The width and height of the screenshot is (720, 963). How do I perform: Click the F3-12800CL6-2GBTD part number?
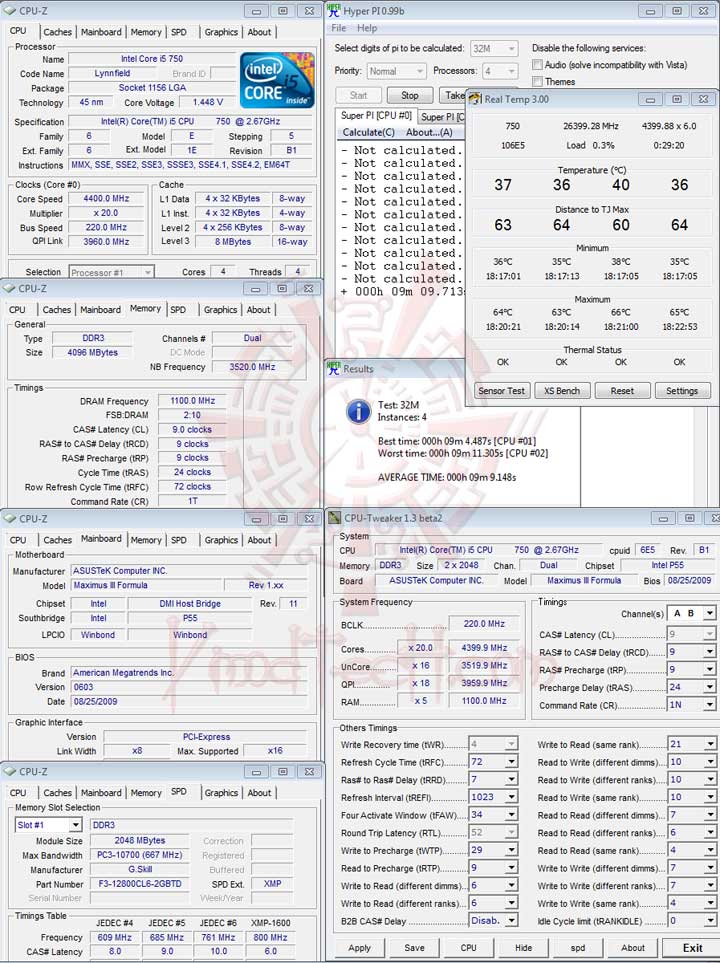(x=140, y=884)
